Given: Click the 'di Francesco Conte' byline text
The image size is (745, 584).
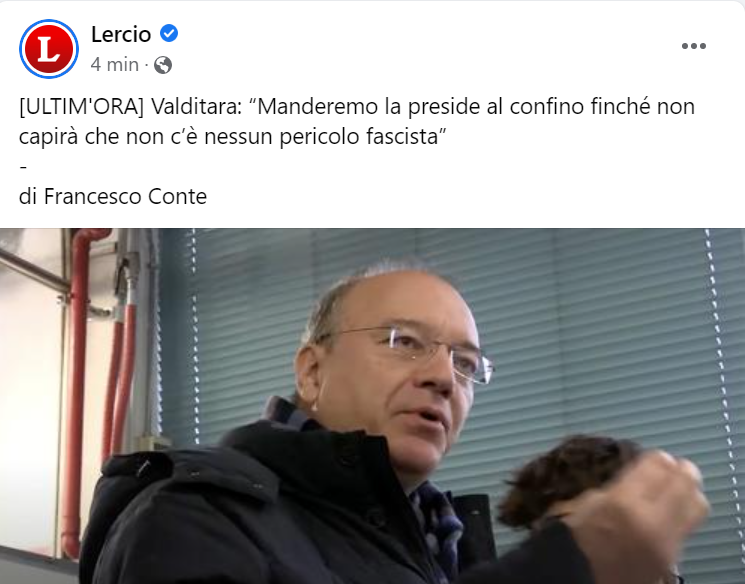Looking at the screenshot, I should (113, 196).
